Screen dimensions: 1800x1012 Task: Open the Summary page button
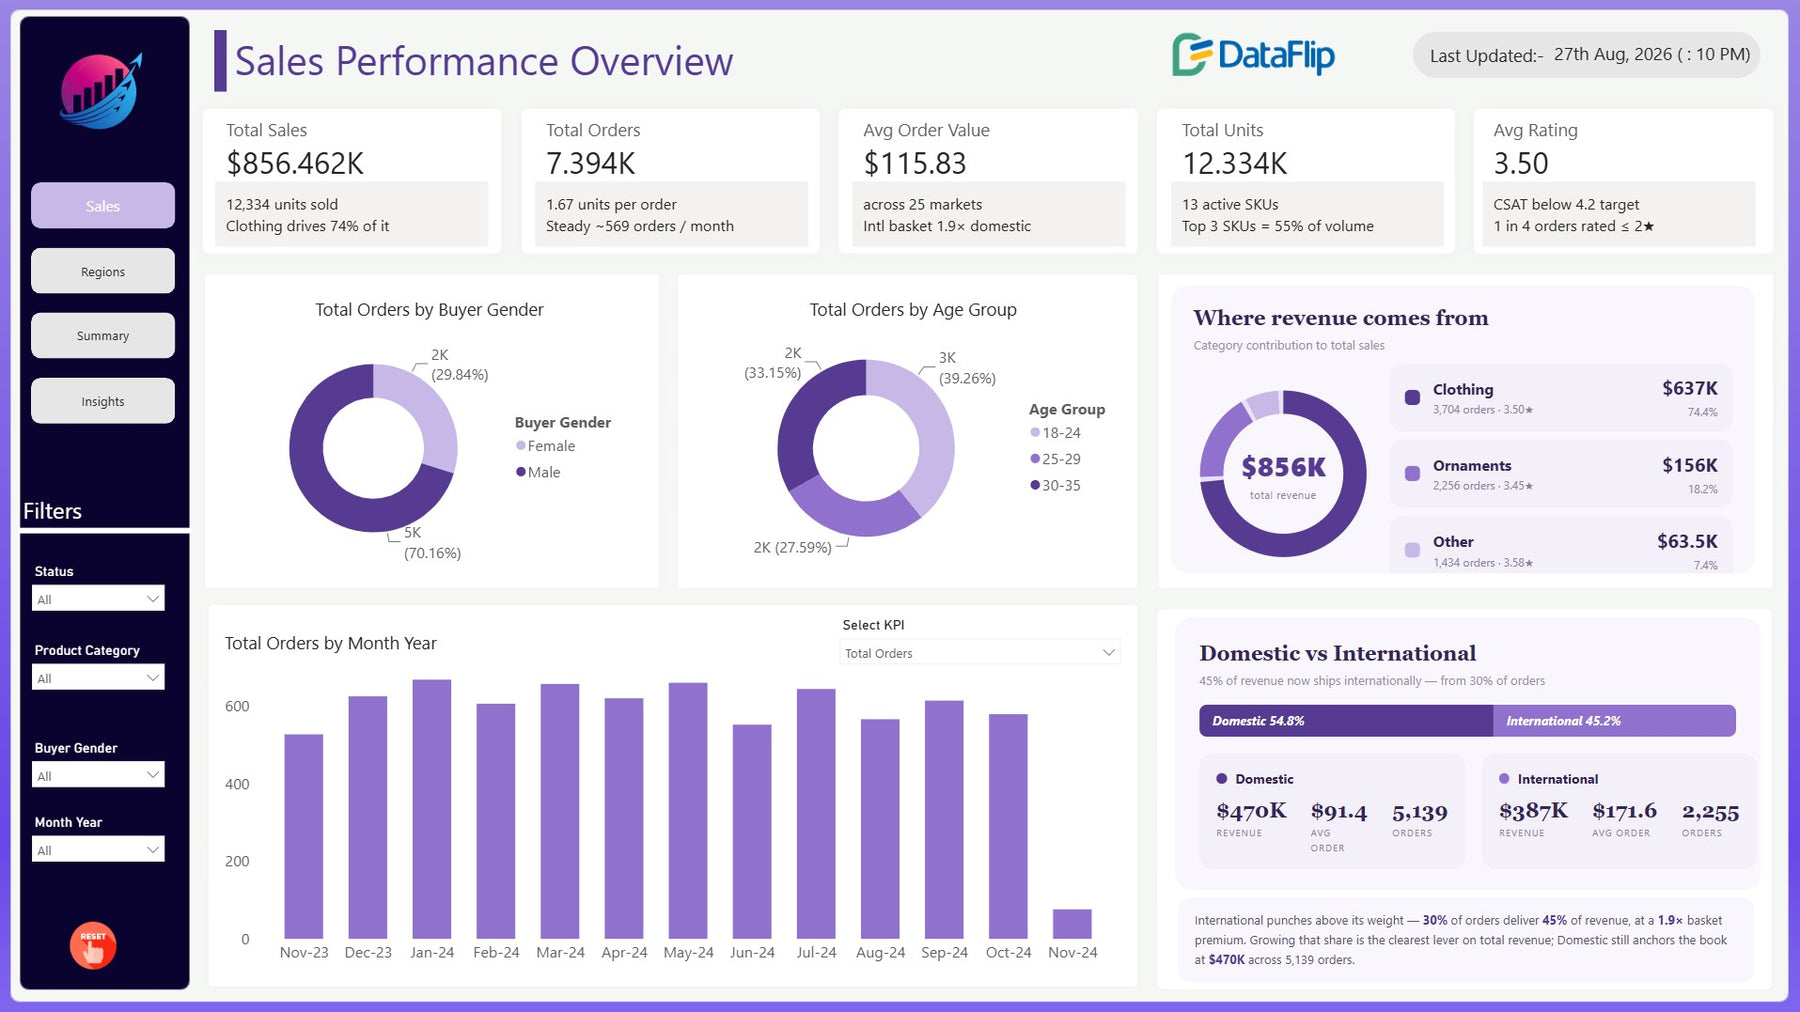point(103,336)
